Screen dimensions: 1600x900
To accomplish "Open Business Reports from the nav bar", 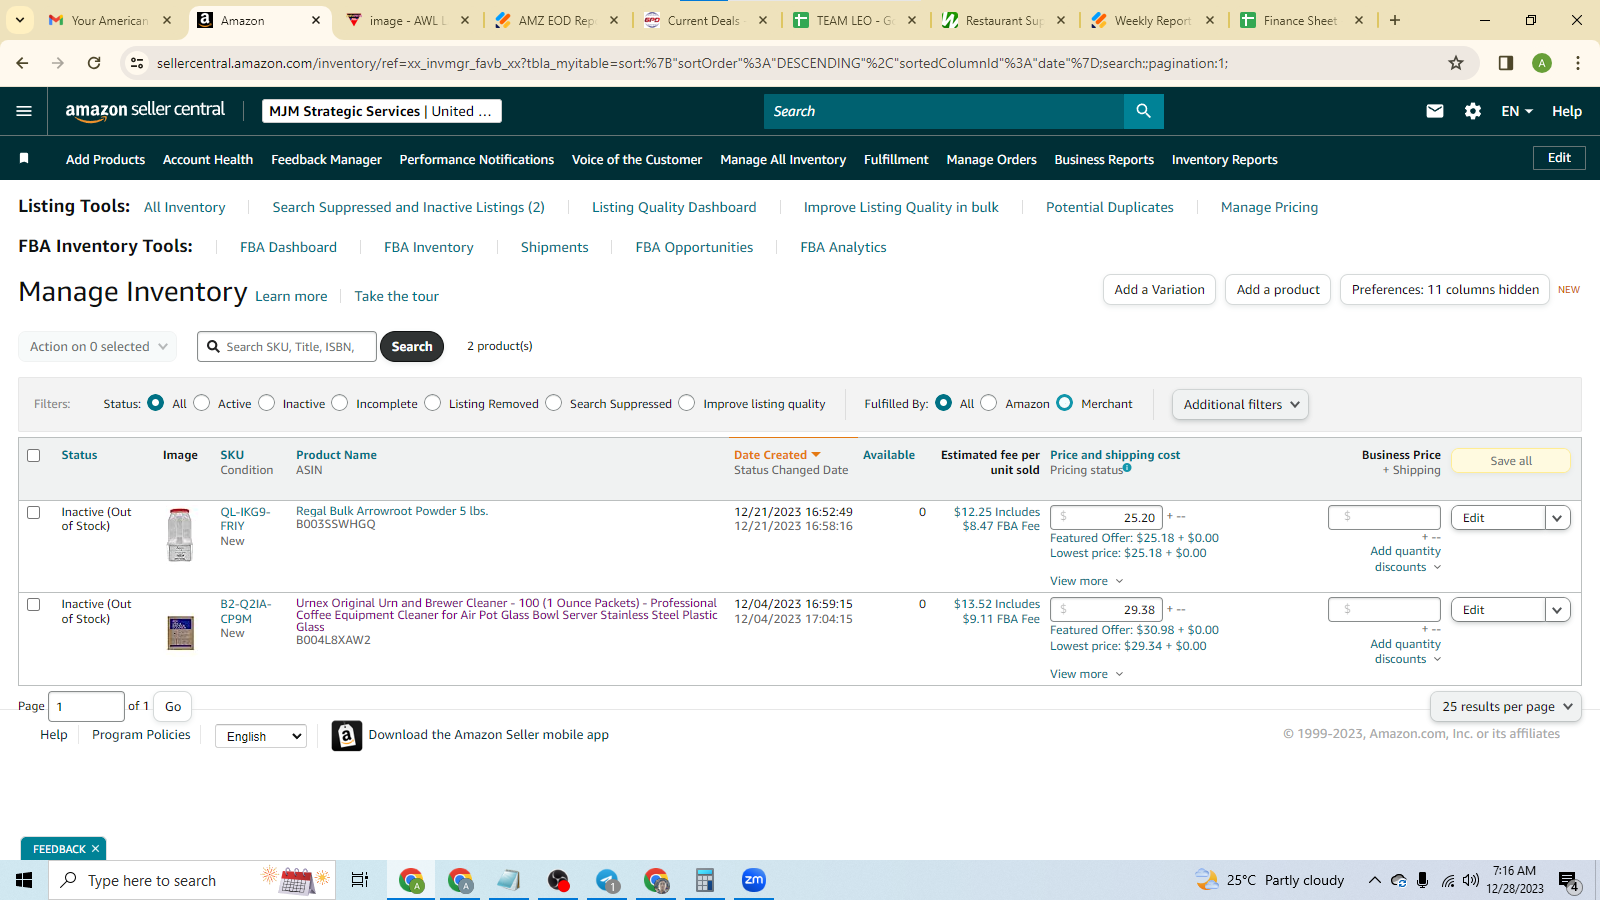I will tap(1104, 159).
